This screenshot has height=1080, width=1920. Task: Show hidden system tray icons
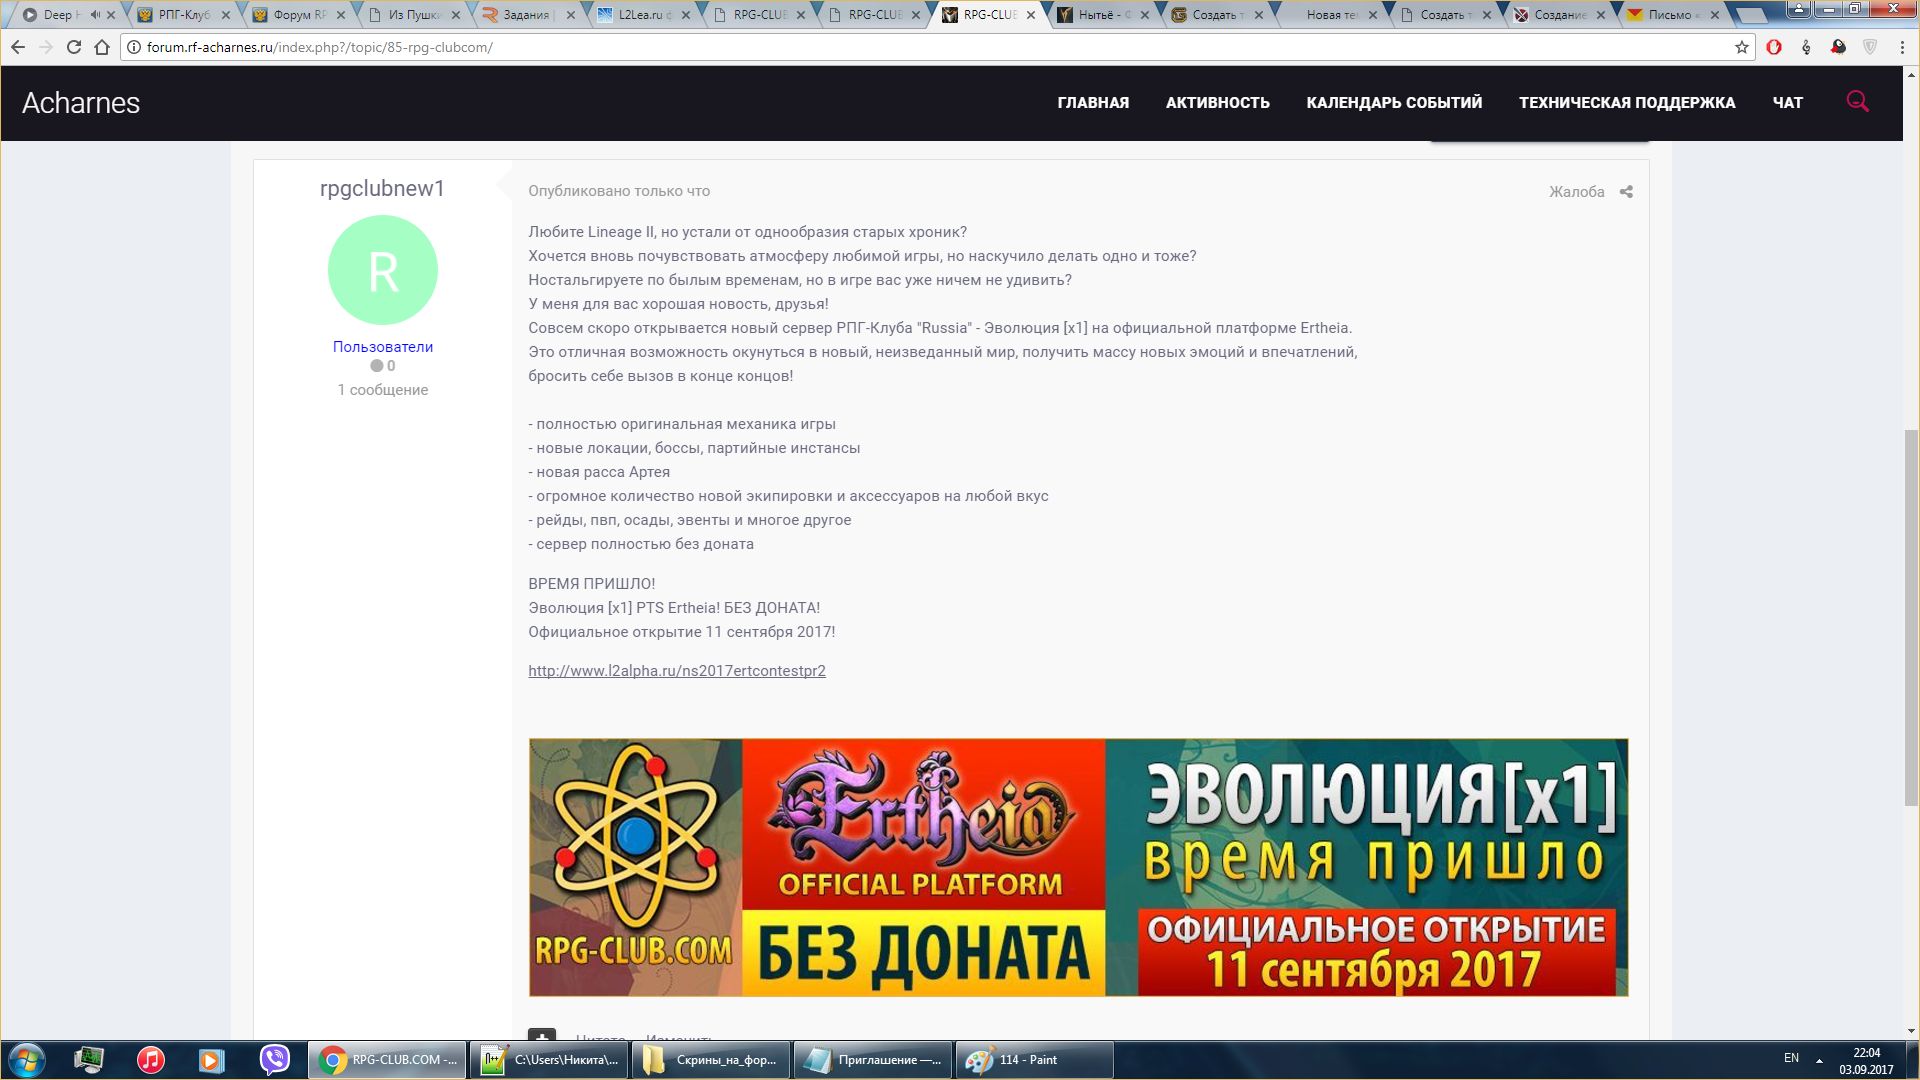coord(1819,1060)
